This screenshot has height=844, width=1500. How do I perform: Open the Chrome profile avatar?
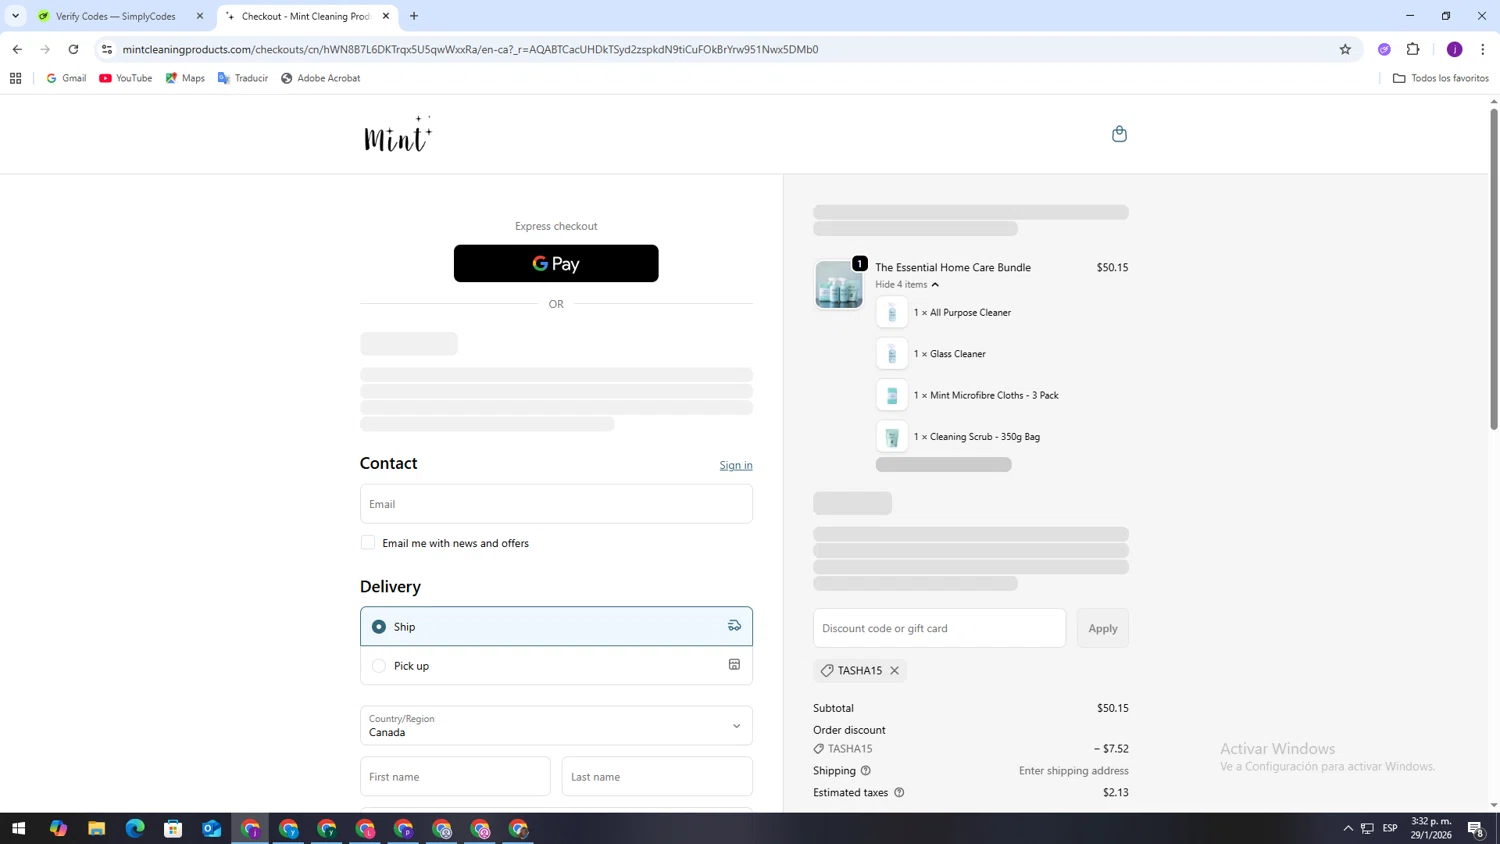pyautogui.click(x=1454, y=49)
